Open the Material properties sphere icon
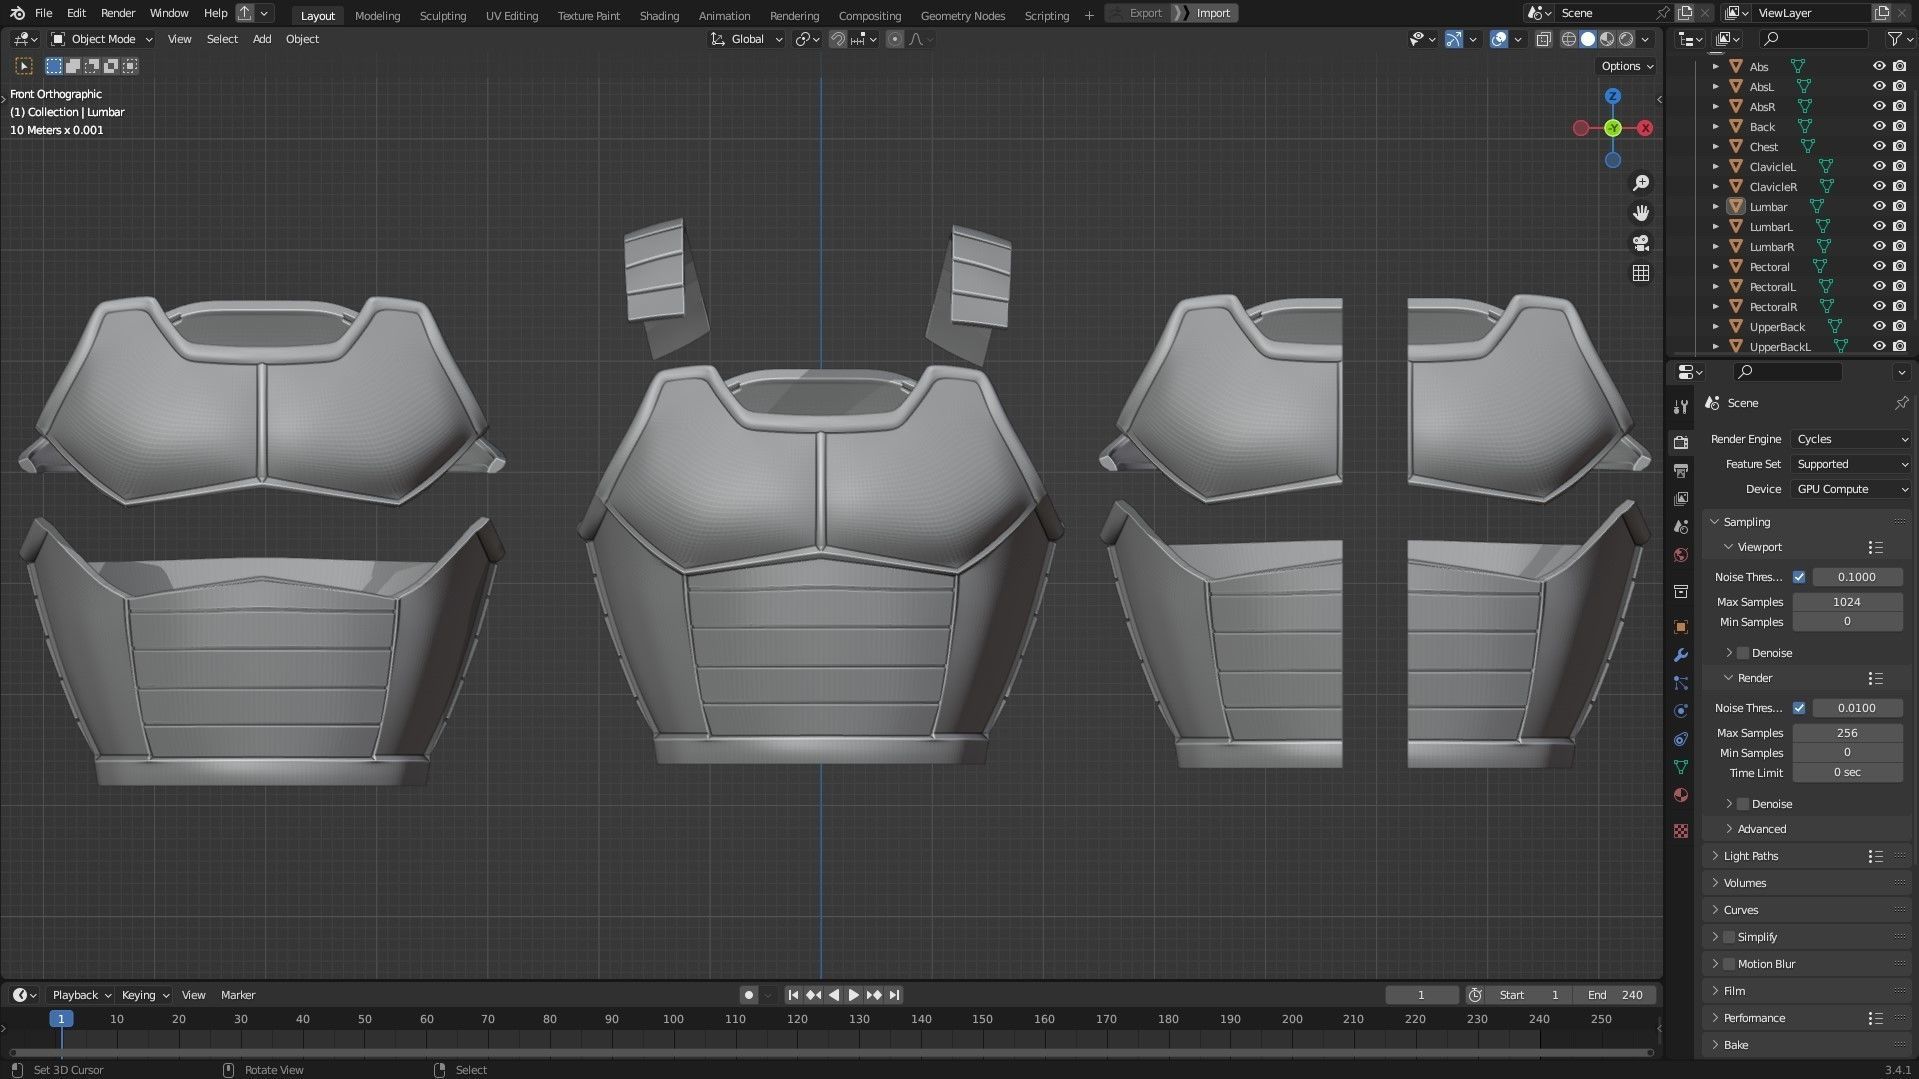 pyautogui.click(x=1681, y=795)
